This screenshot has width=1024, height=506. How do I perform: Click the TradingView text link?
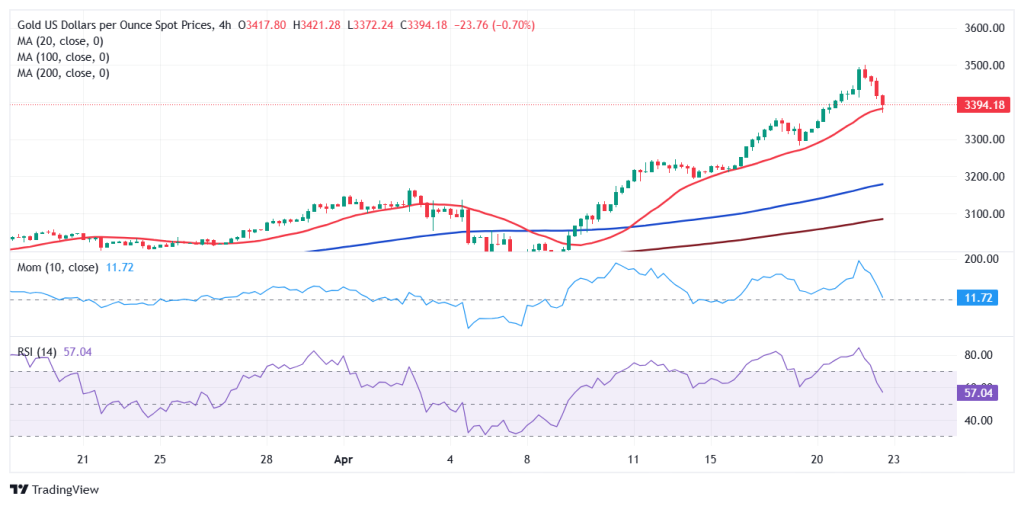tap(64, 489)
